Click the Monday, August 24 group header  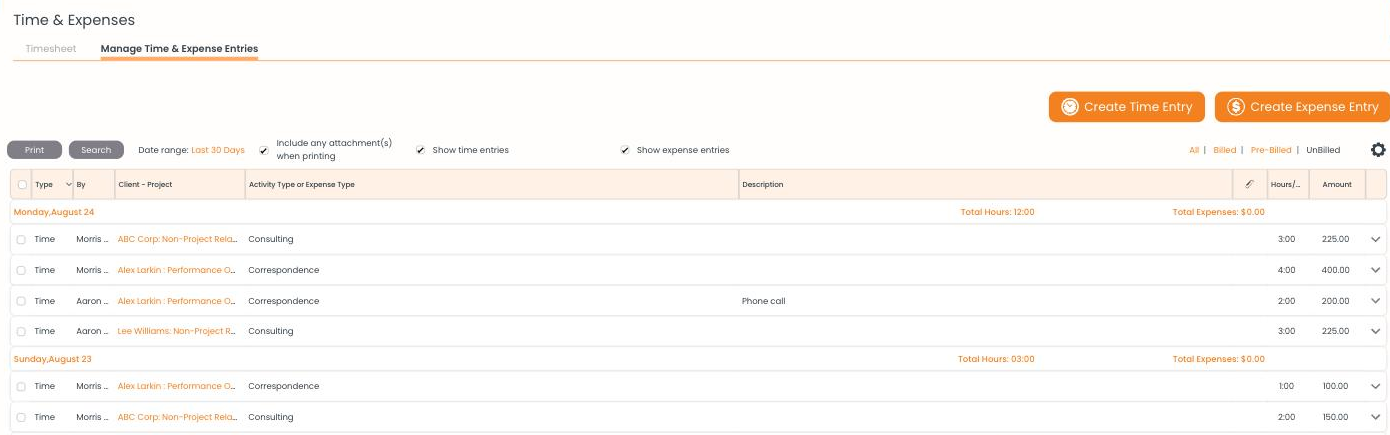pyautogui.click(x=54, y=212)
